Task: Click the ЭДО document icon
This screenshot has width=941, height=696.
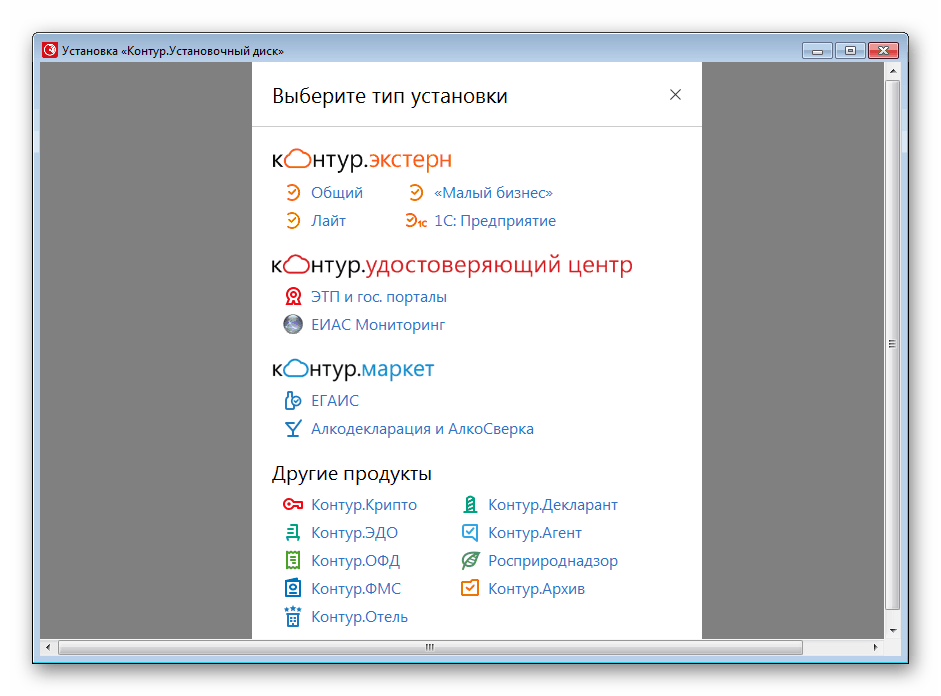Action: [x=292, y=533]
